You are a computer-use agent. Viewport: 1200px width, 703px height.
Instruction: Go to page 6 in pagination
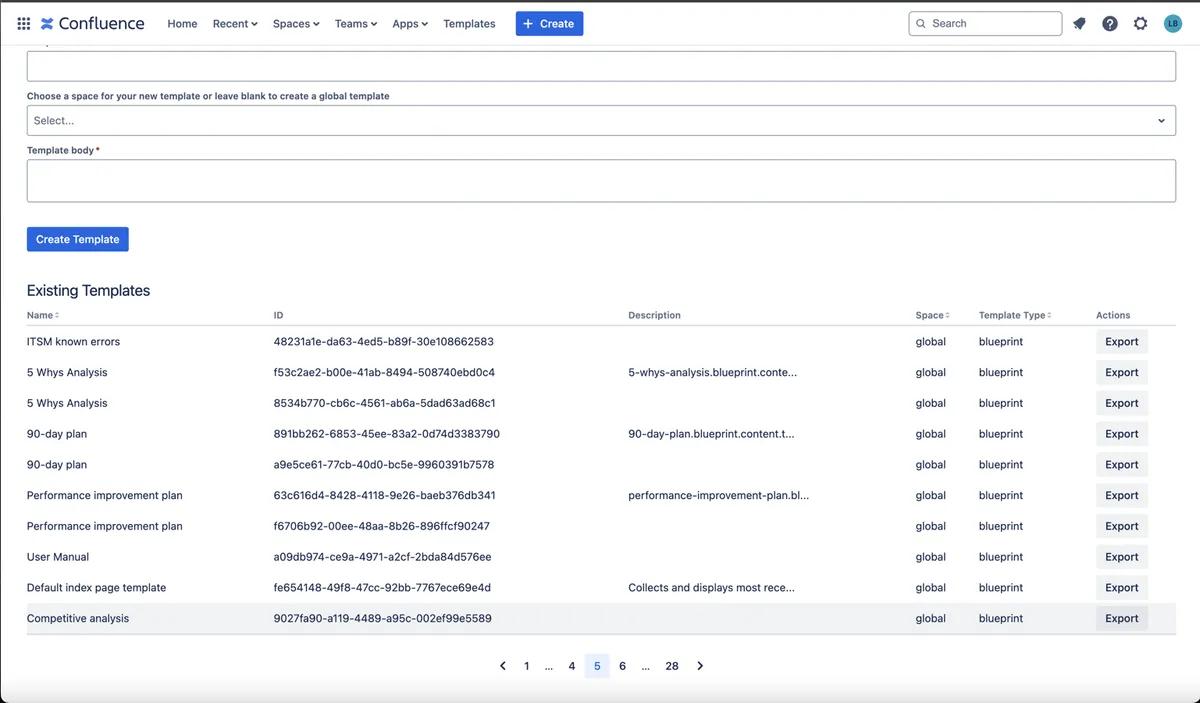coord(622,666)
